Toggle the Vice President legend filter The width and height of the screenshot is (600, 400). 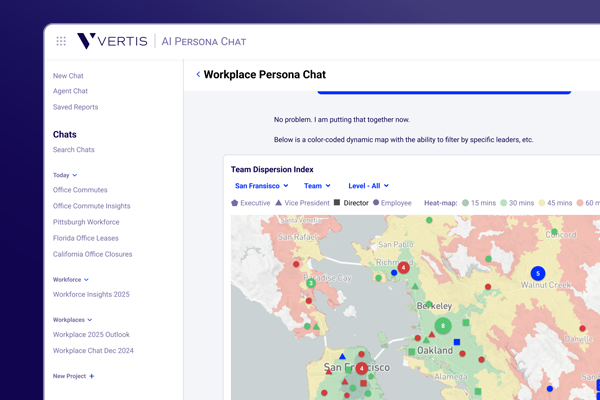point(279,203)
